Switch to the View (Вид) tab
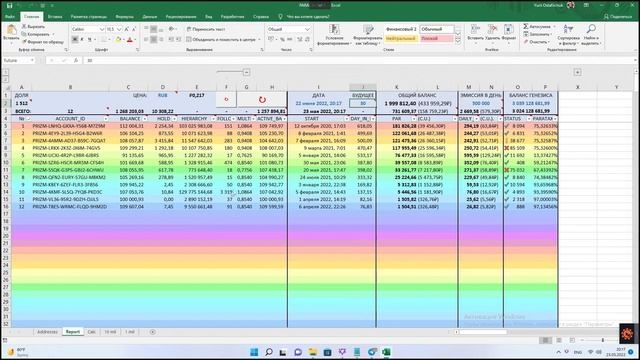This screenshot has height=360, width=640. (209, 17)
